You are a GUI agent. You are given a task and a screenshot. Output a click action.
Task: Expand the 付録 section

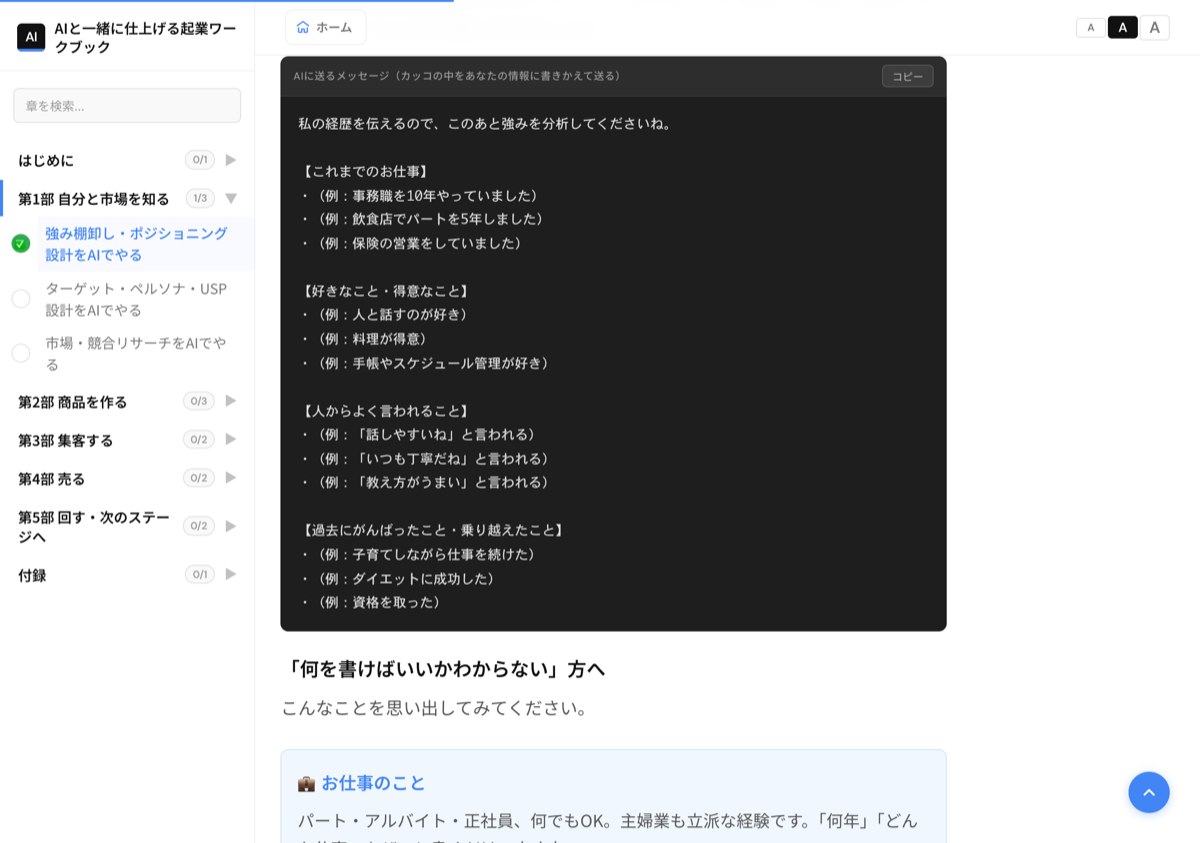tap(230, 573)
